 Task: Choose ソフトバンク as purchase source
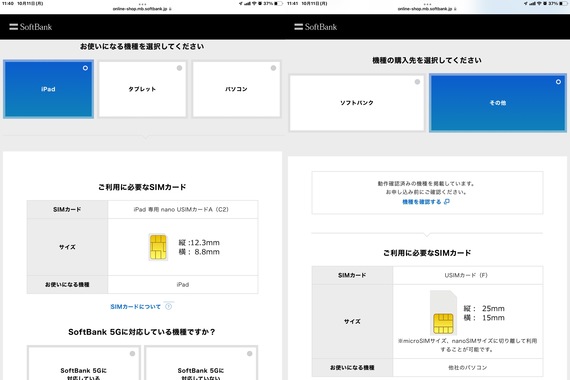pos(357,103)
